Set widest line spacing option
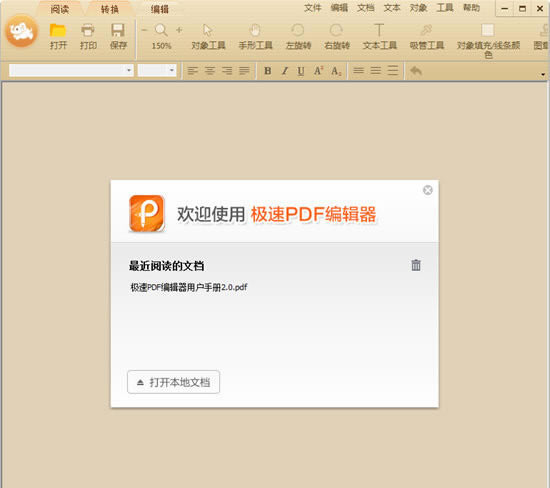 click(393, 71)
